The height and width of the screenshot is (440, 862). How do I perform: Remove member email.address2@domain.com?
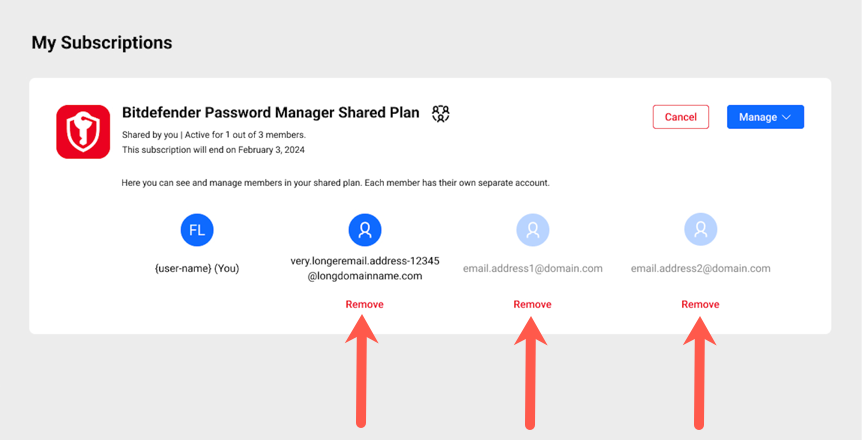coord(700,304)
